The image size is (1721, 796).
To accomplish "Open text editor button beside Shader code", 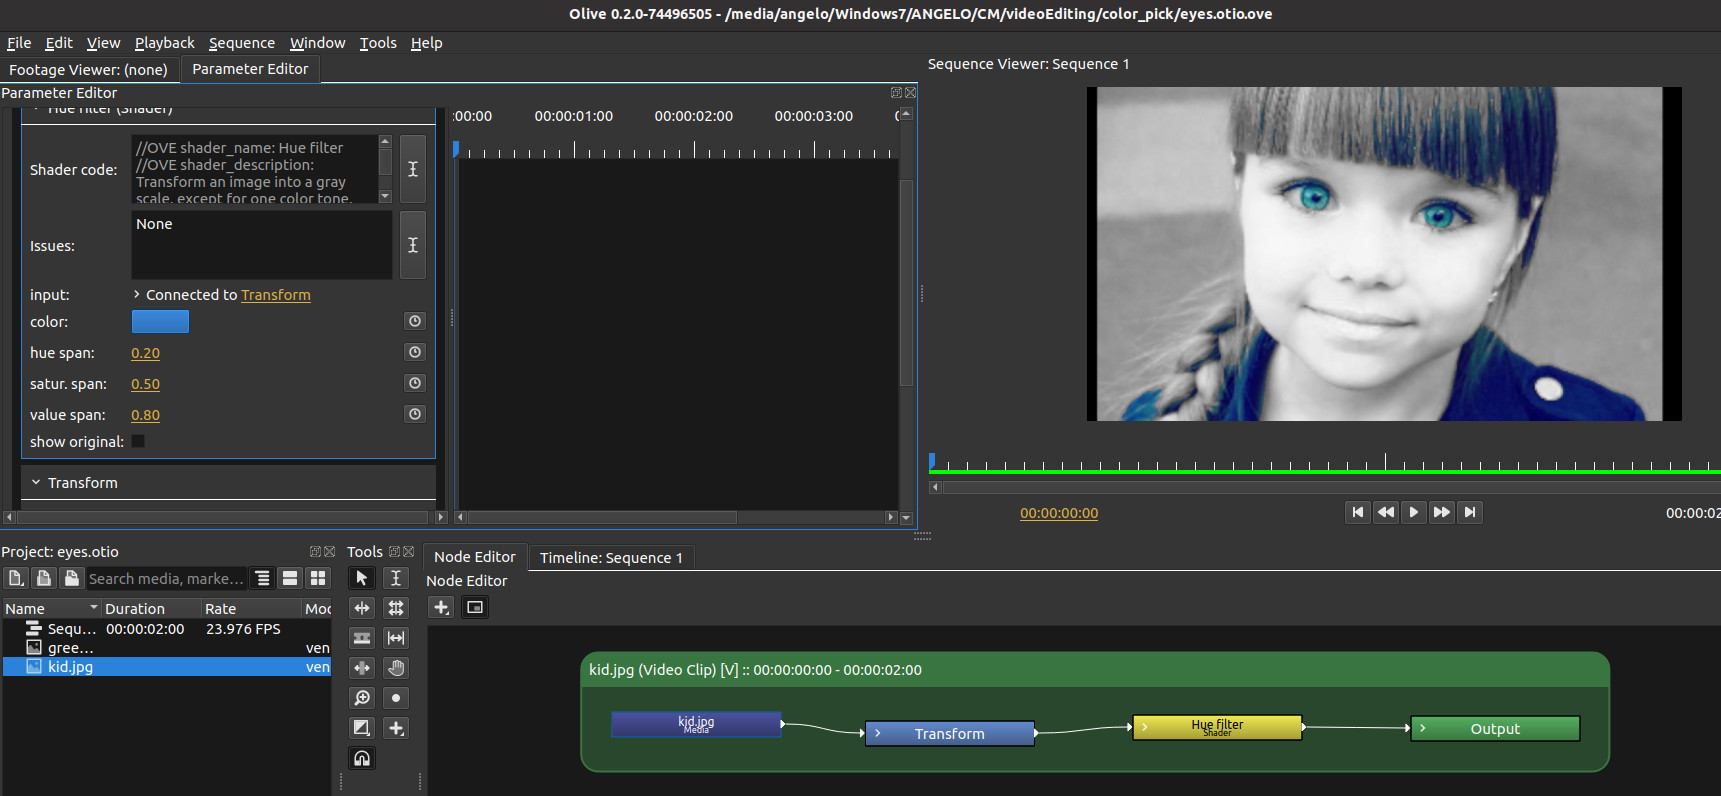I will (x=413, y=169).
